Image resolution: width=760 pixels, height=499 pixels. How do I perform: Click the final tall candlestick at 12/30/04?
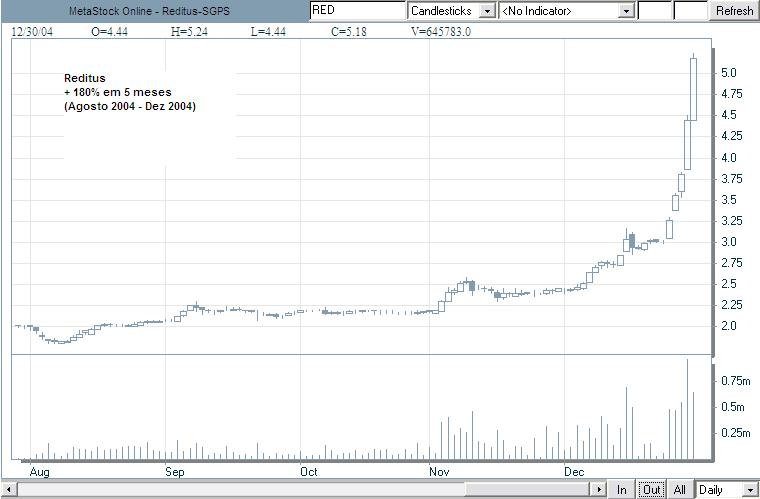pyautogui.click(x=694, y=89)
